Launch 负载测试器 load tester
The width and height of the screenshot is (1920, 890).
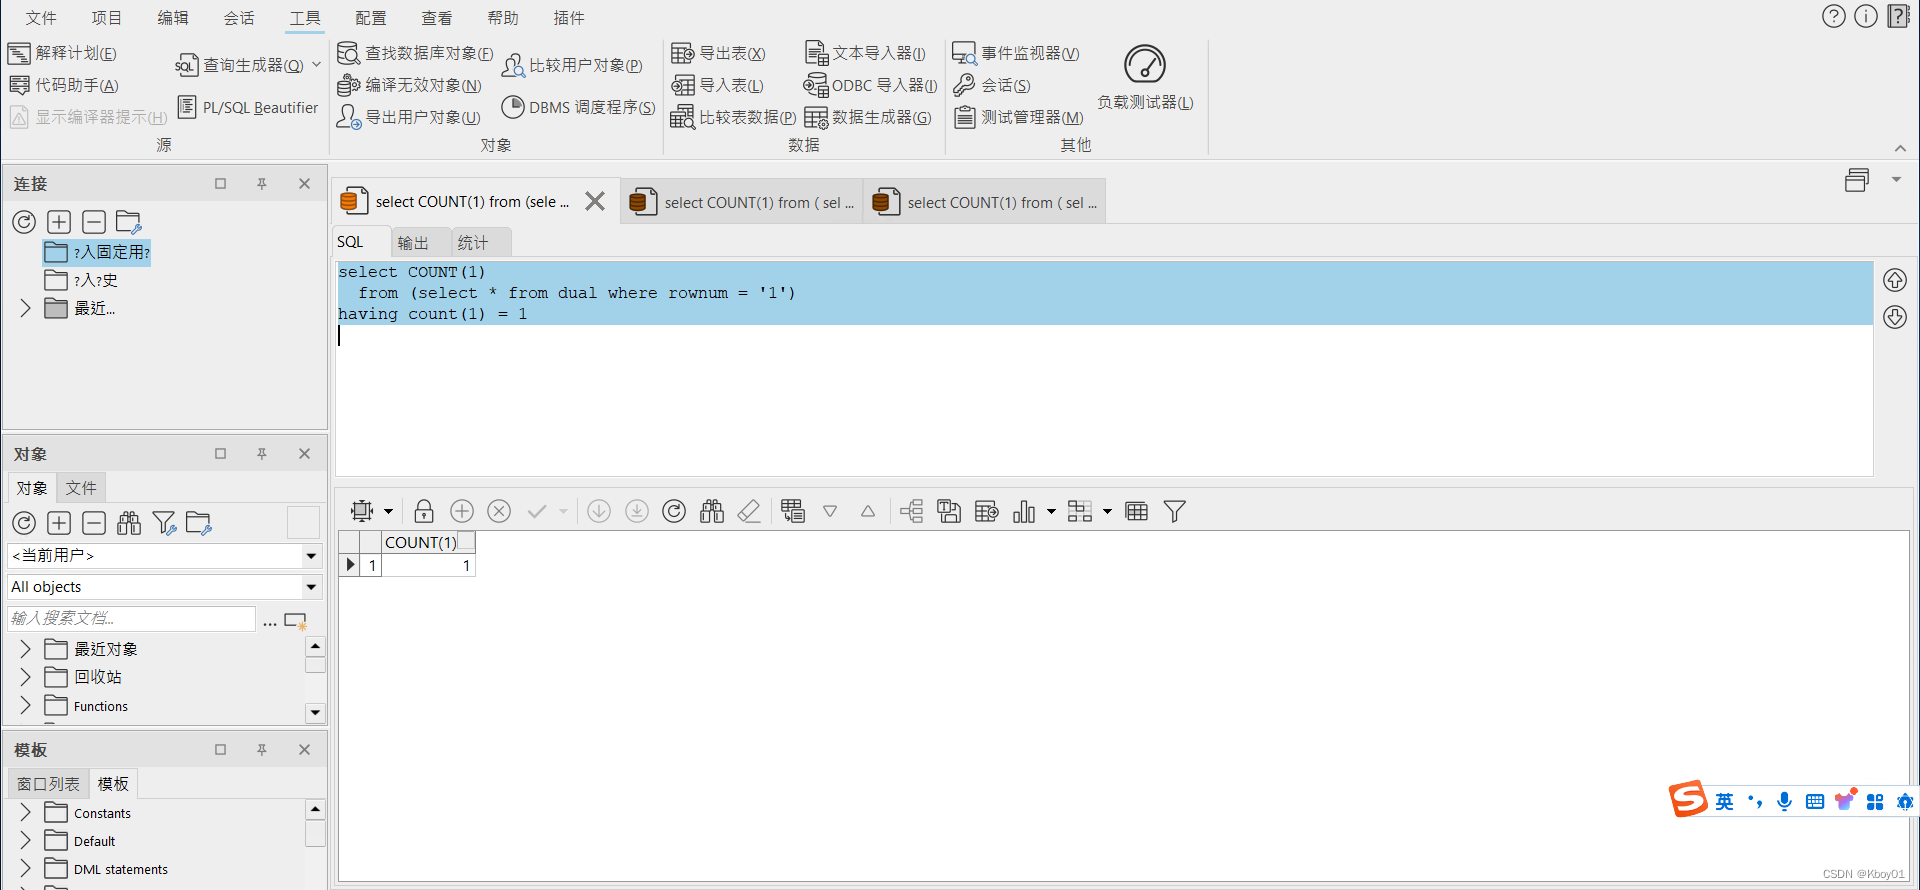(x=1145, y=77)
